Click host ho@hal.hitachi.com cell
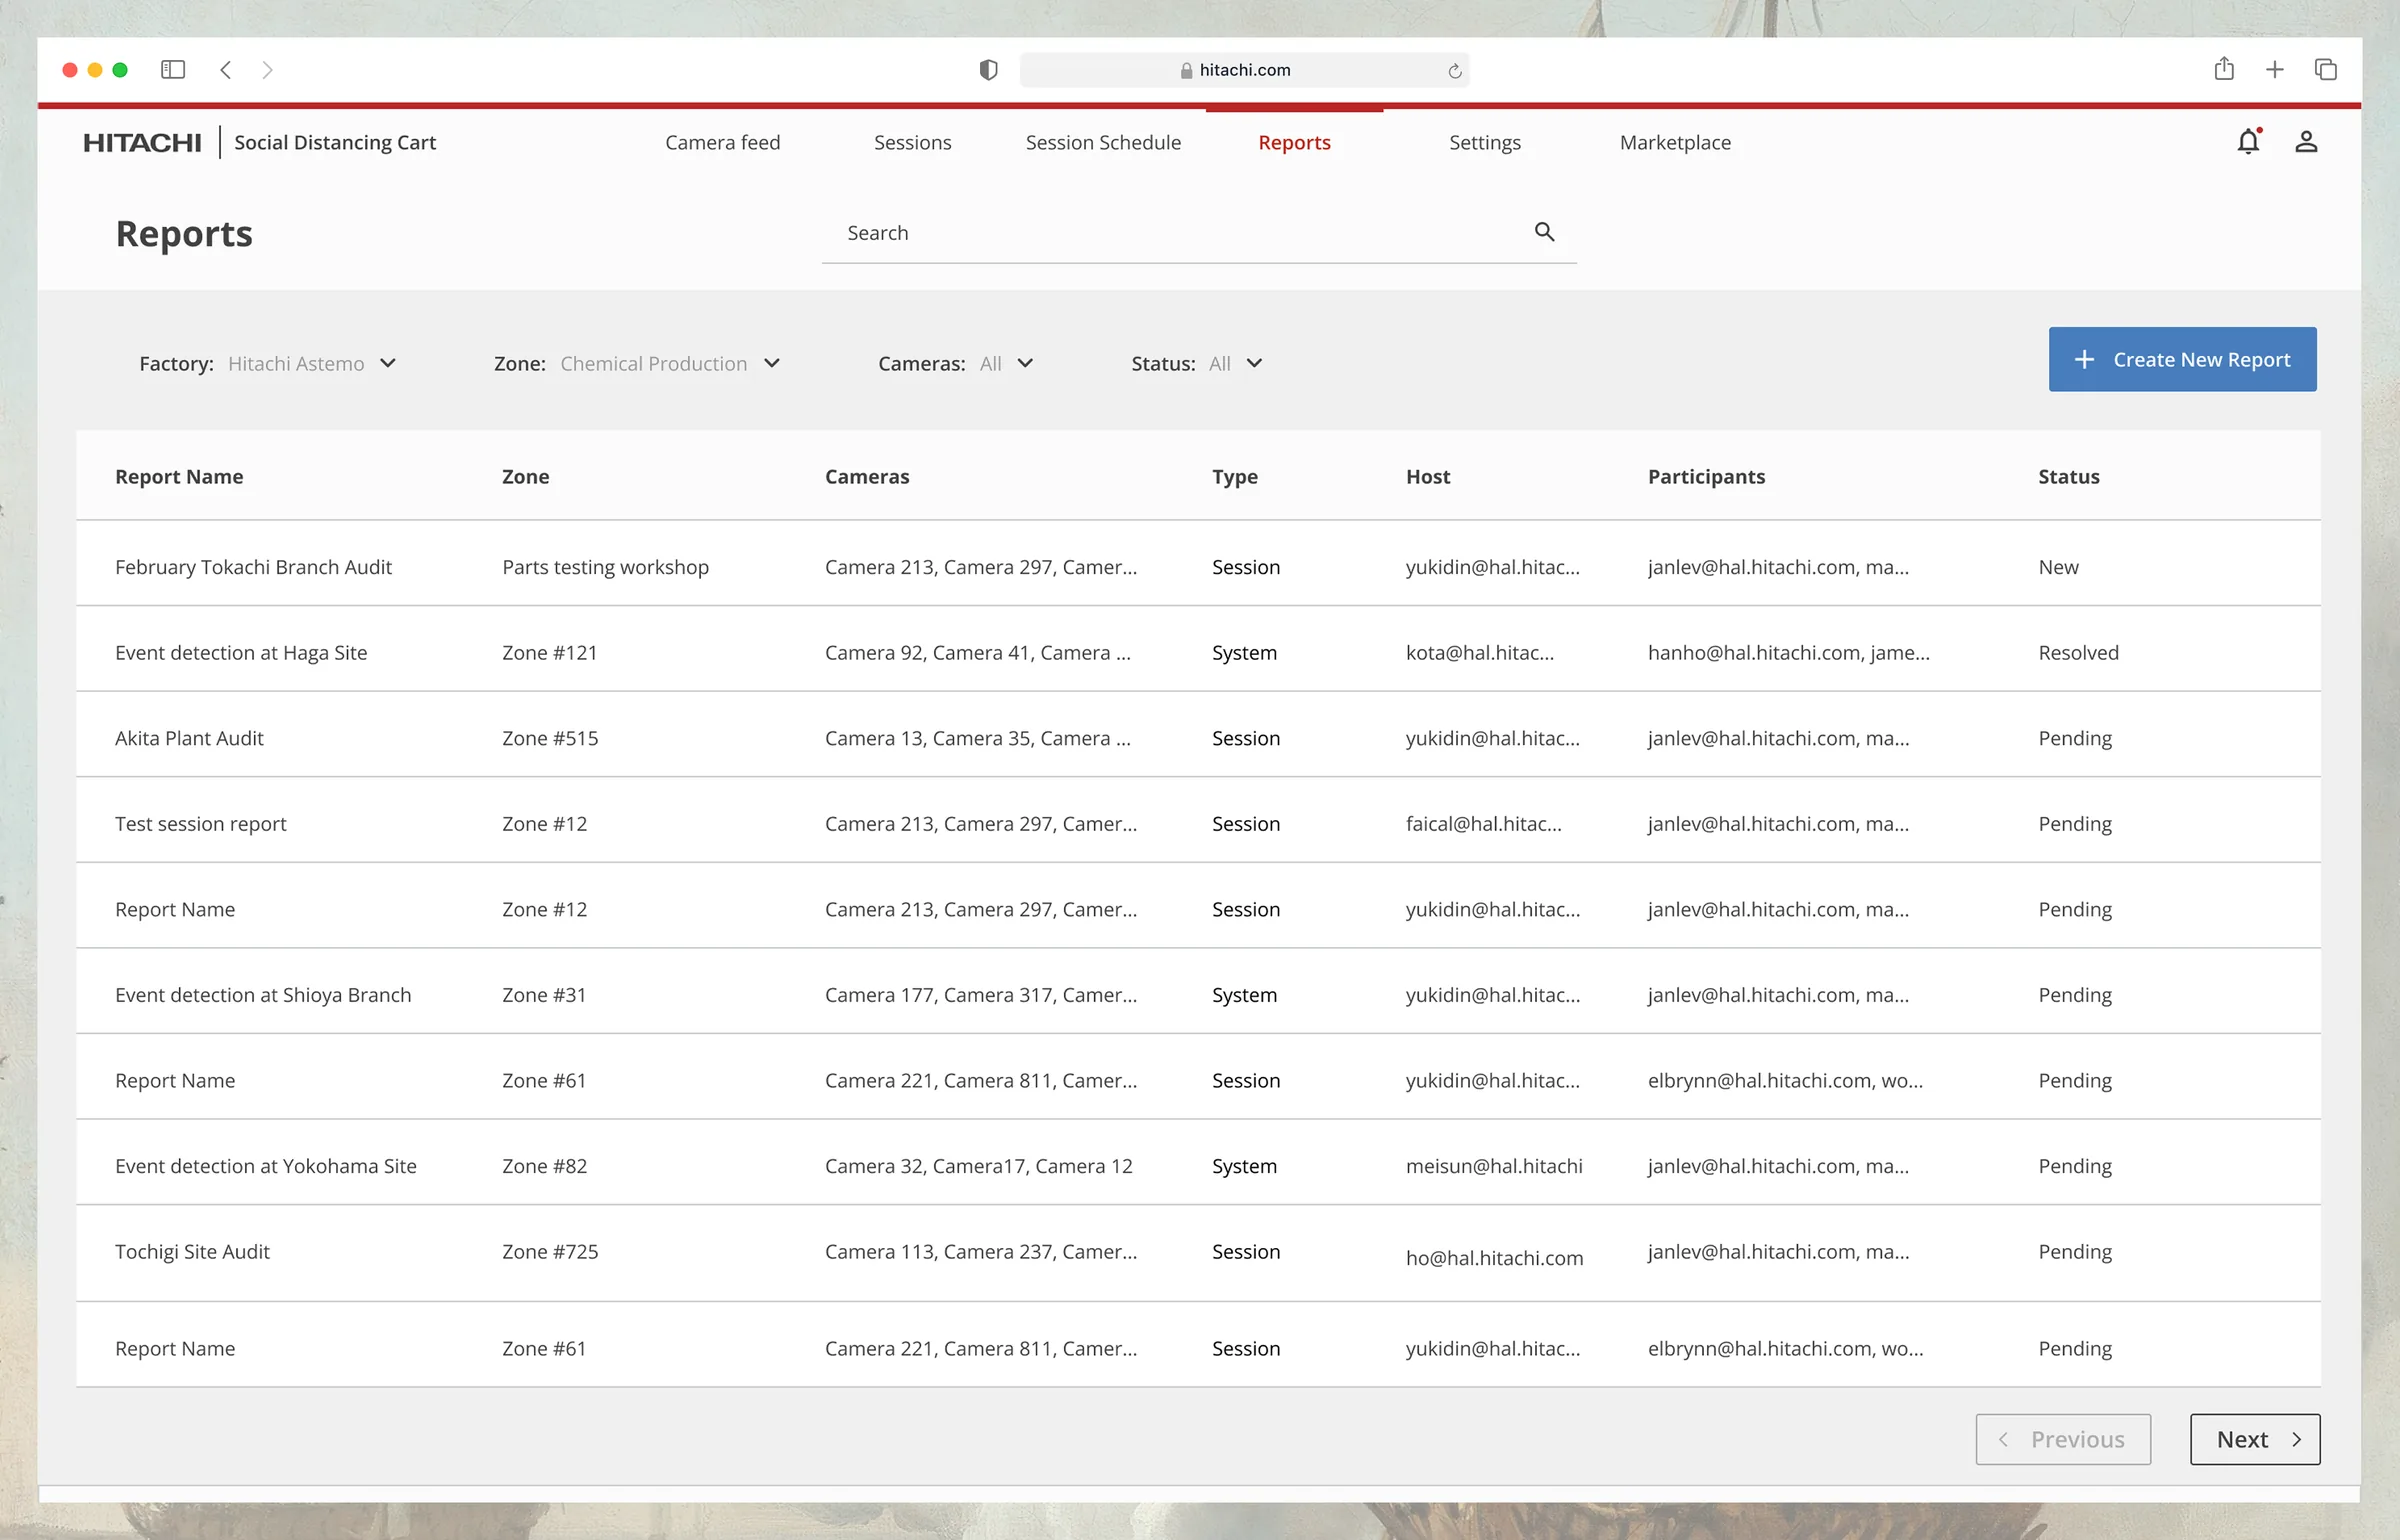2400x1540 pixels. [x=1494, y=1258]
